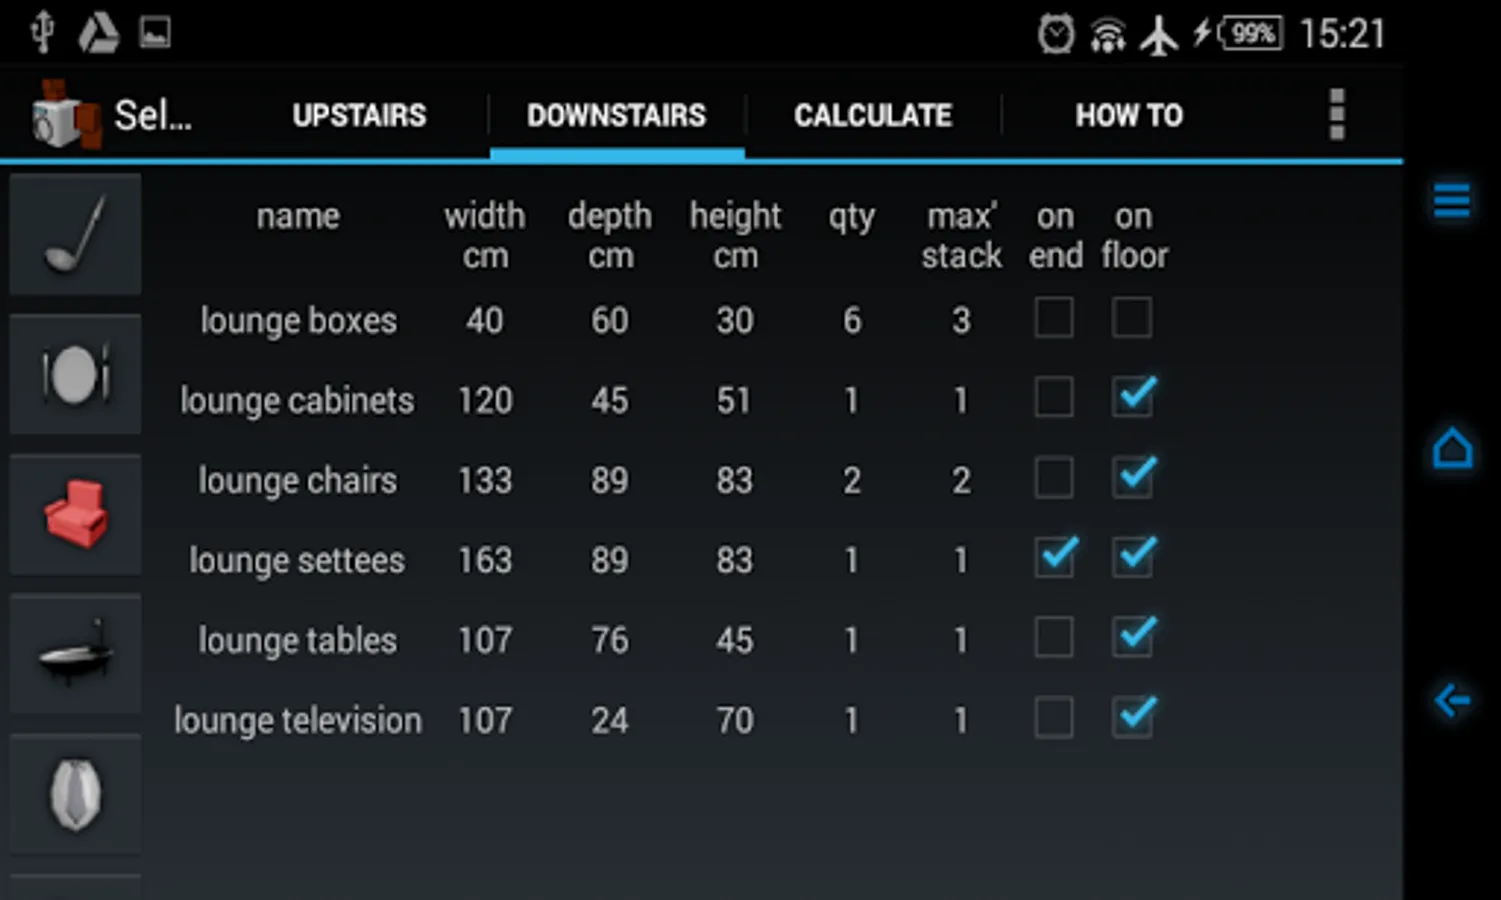Screen dimensions: 1501x900
Task: Select the lounge tables item name
Action: (x=297, y=641)
